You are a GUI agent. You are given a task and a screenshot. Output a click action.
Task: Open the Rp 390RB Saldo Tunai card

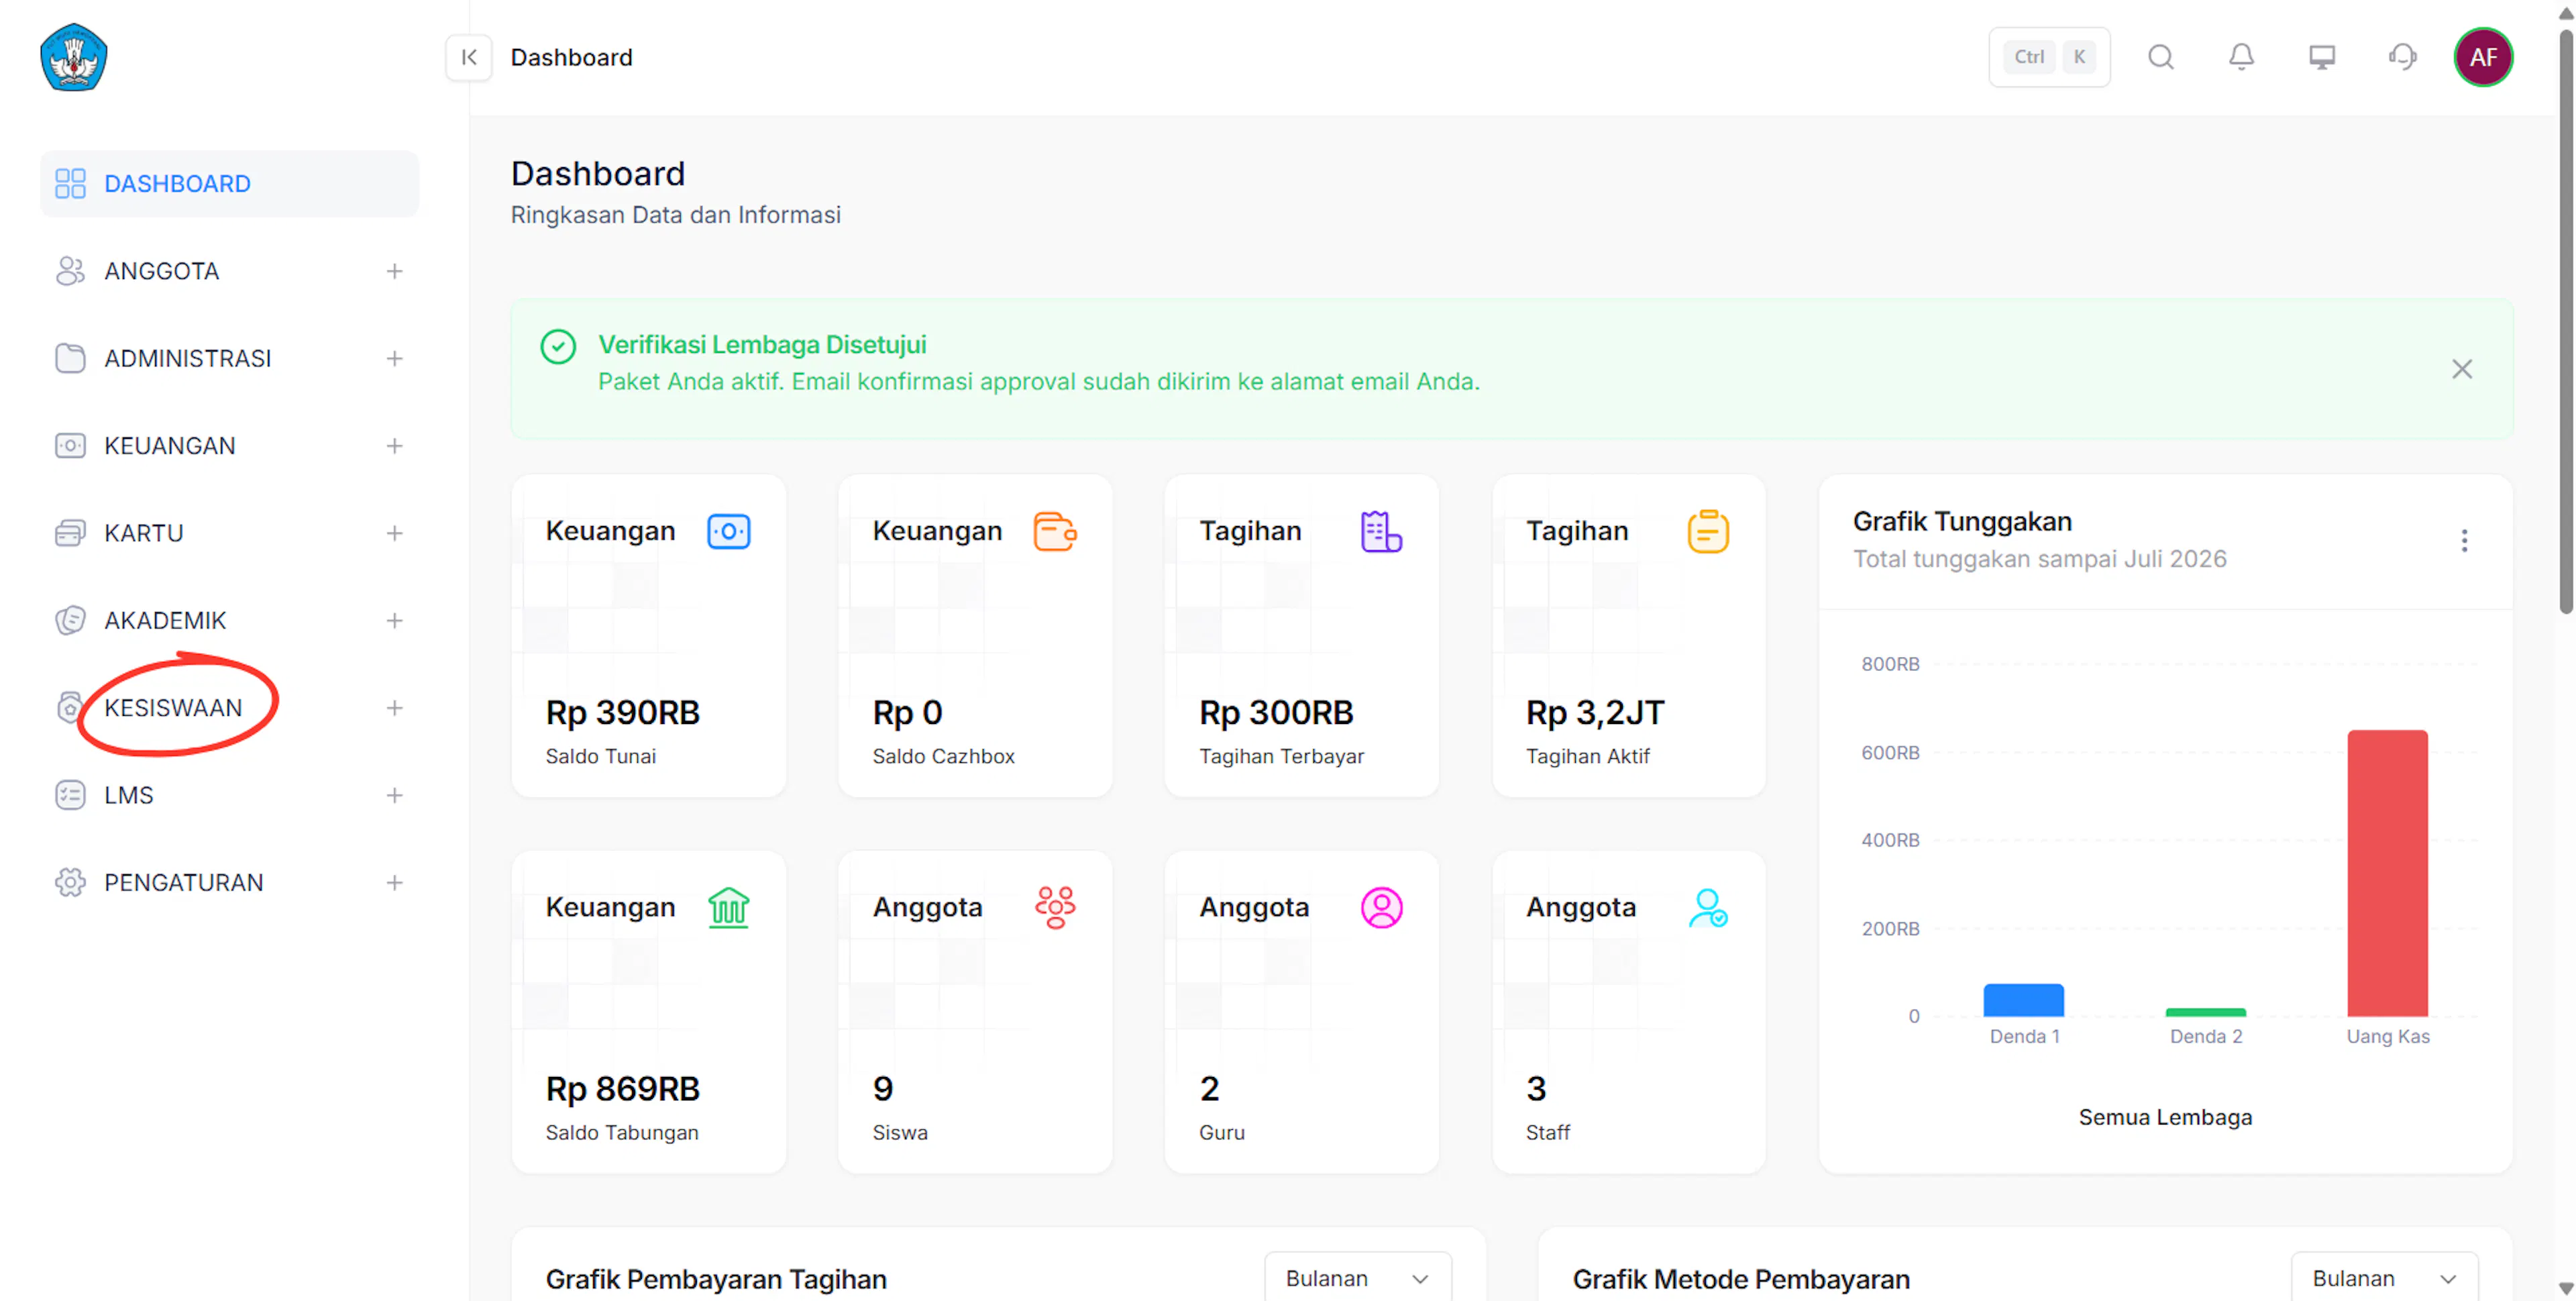(649, 636)
